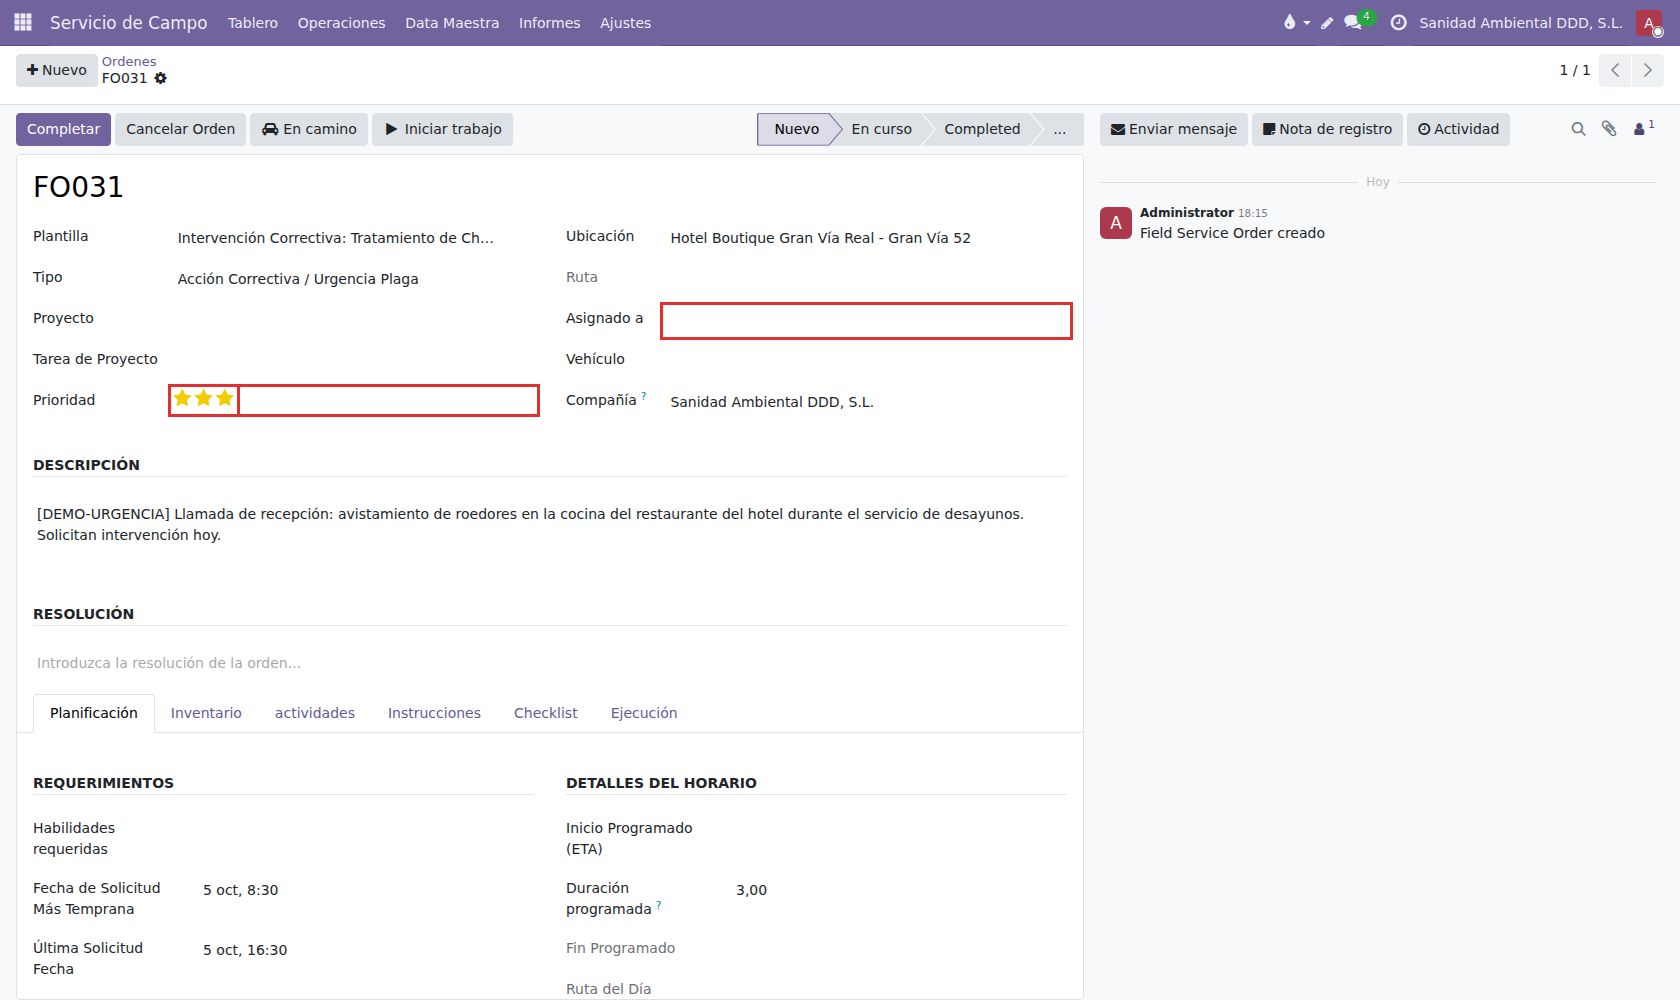Expand the '...' more stages in status bar

click(1059, 129)
